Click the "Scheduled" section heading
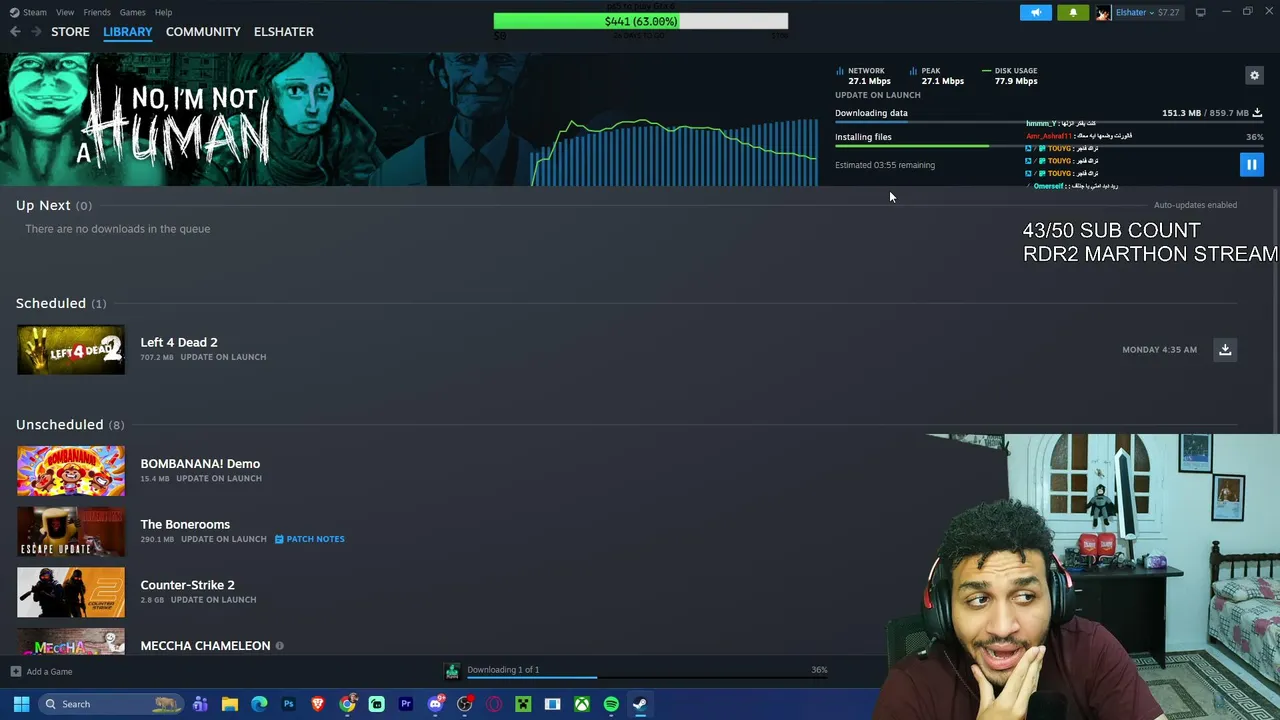Image resolution: width=1280 pixels, height=720 pixels. click(x=51, y=303)
